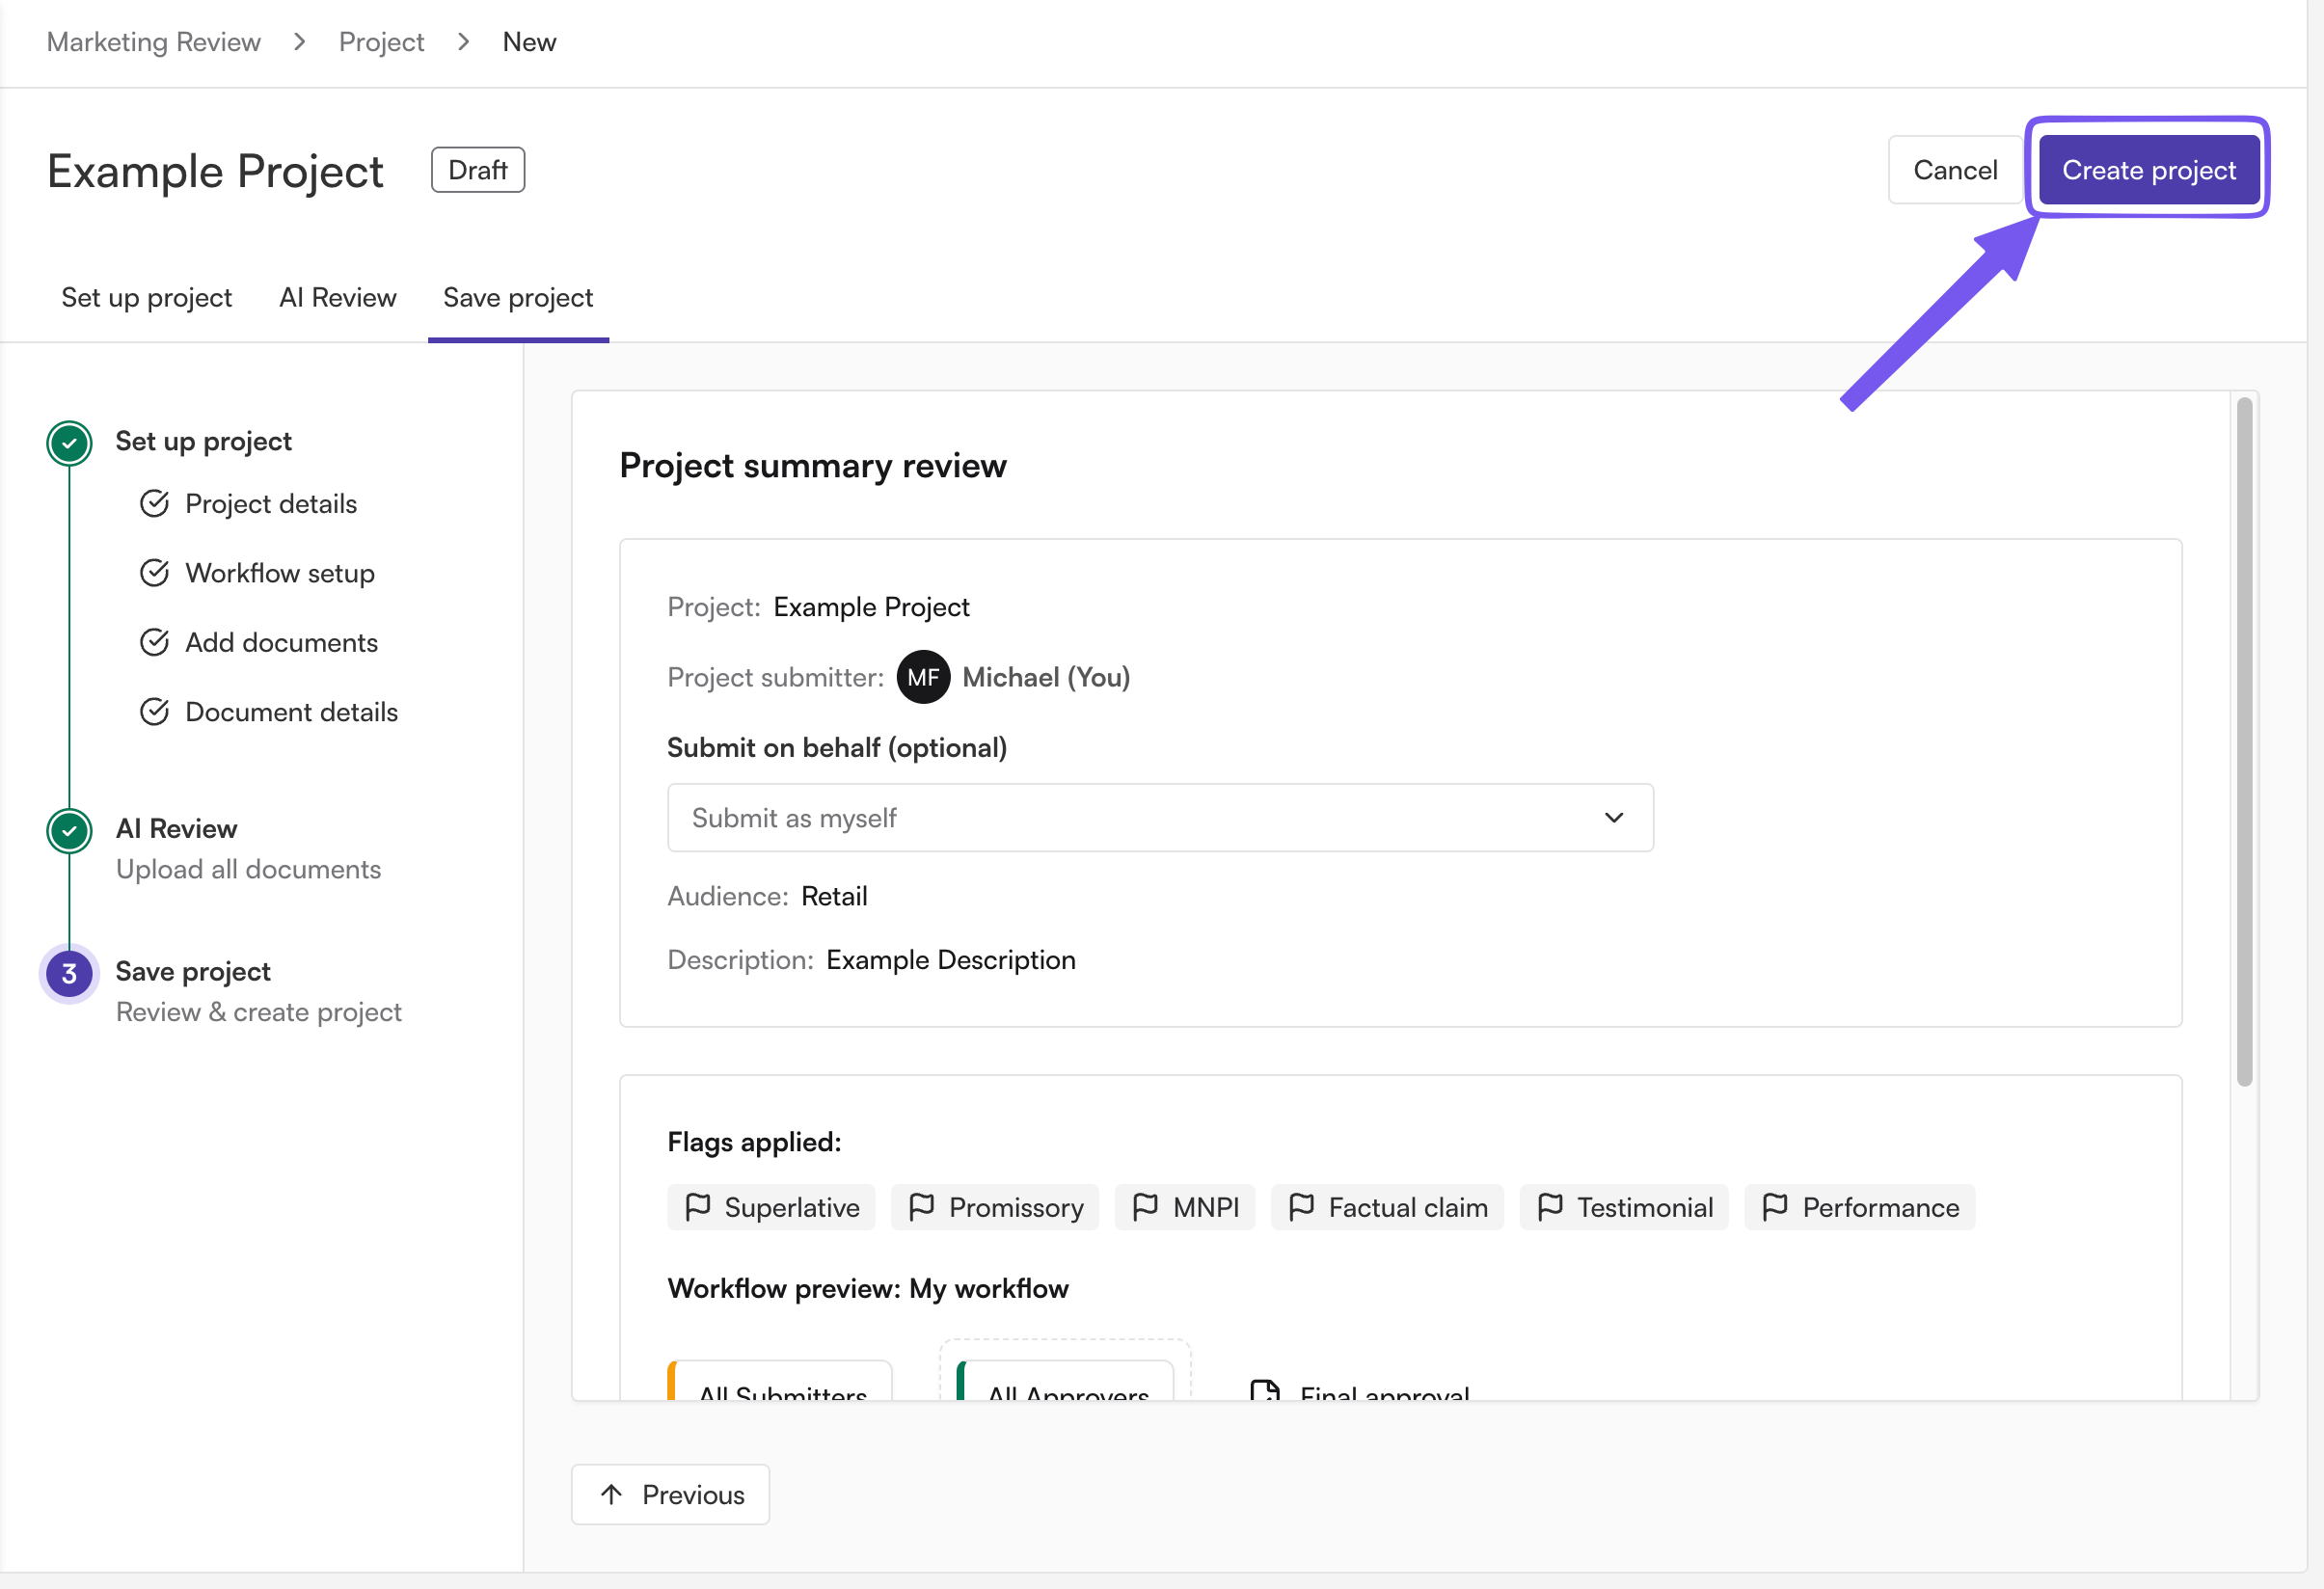Click the AI Review step checkmark circle
The width and height of the screenshot is (2324, 1589).
pyautogui.click(x=69, y=830)
